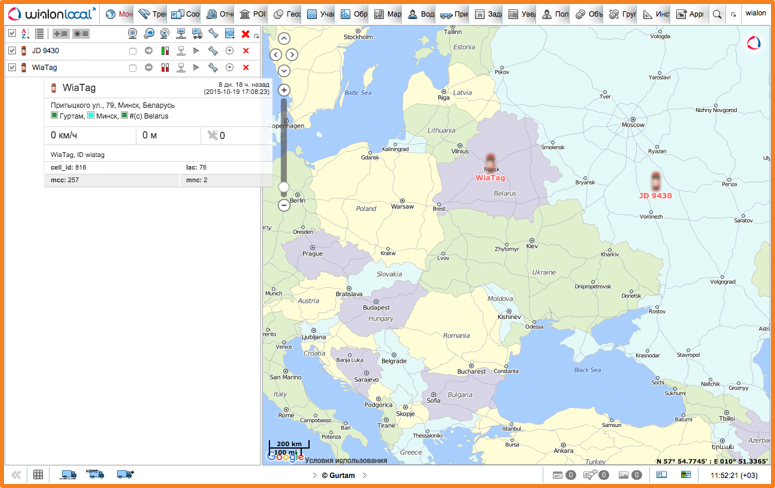Screen dimensions: 775x488
Task: Open the WiaTag additional actions dropdown
Action: pos(229,67)
